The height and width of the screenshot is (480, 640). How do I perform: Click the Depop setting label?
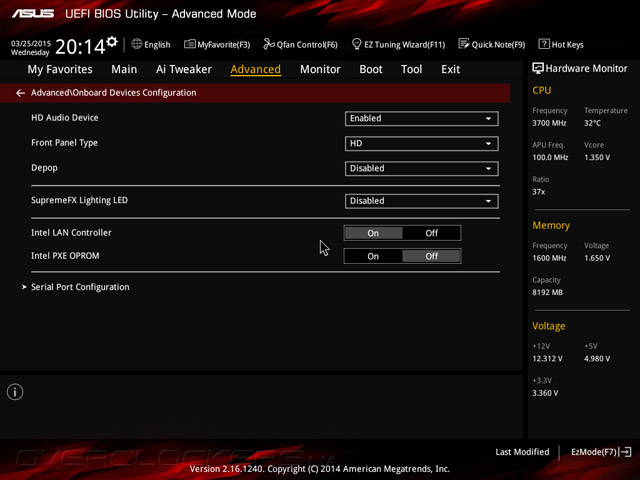click(44, 168)
